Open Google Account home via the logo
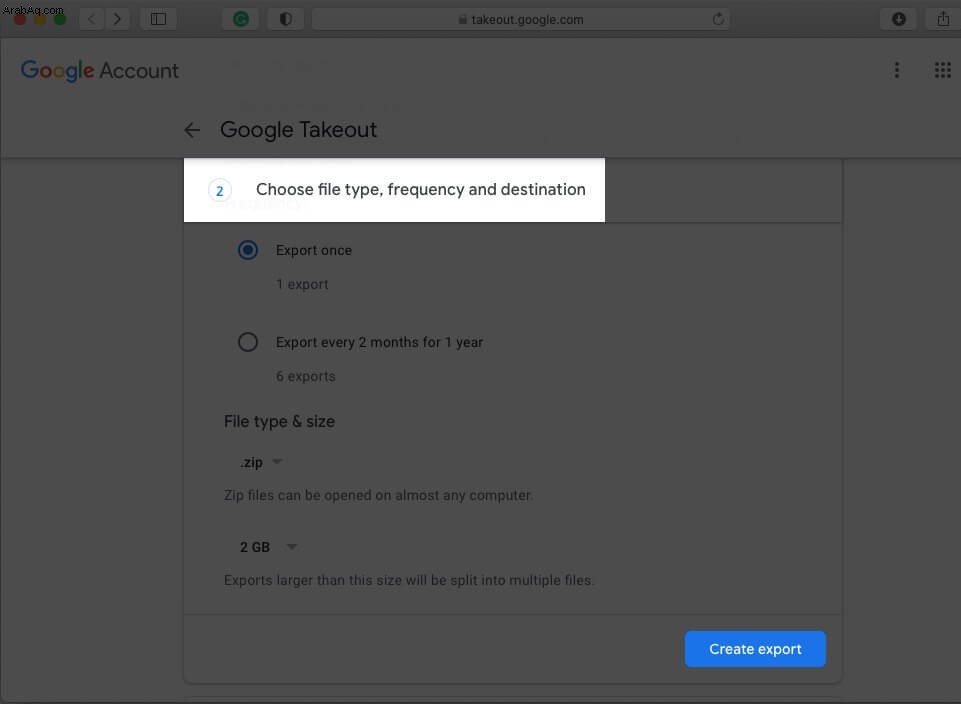This screenshot has height=704, width=961. [100, 70]
